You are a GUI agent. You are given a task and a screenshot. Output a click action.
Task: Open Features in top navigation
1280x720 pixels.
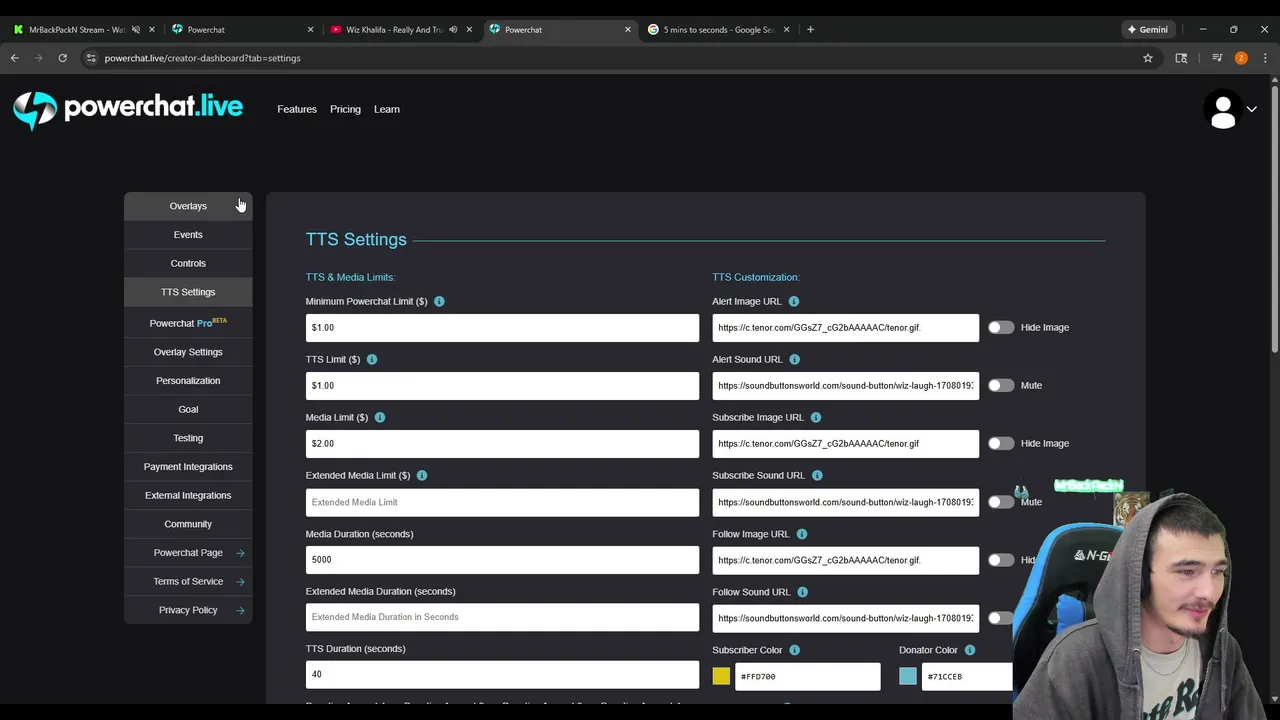[x=297, y=109]
